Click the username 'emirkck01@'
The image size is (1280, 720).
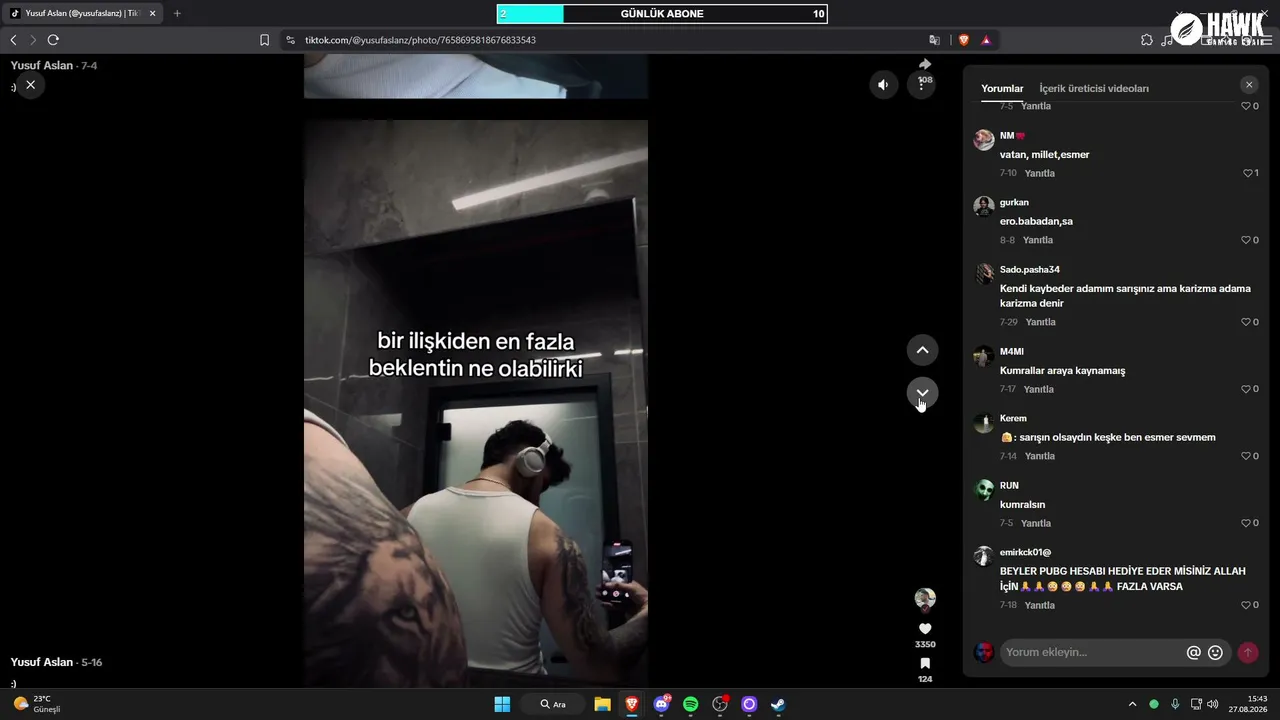coord(1026,552)
